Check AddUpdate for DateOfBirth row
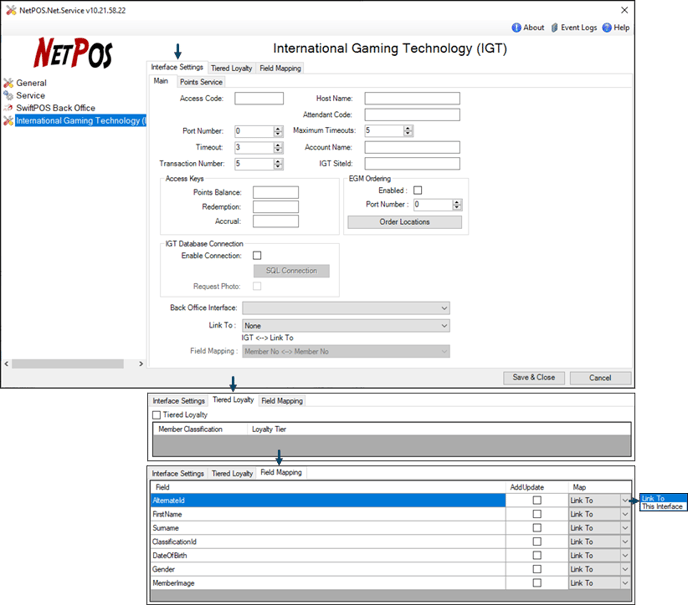688x605 pixels. (537, 555)
